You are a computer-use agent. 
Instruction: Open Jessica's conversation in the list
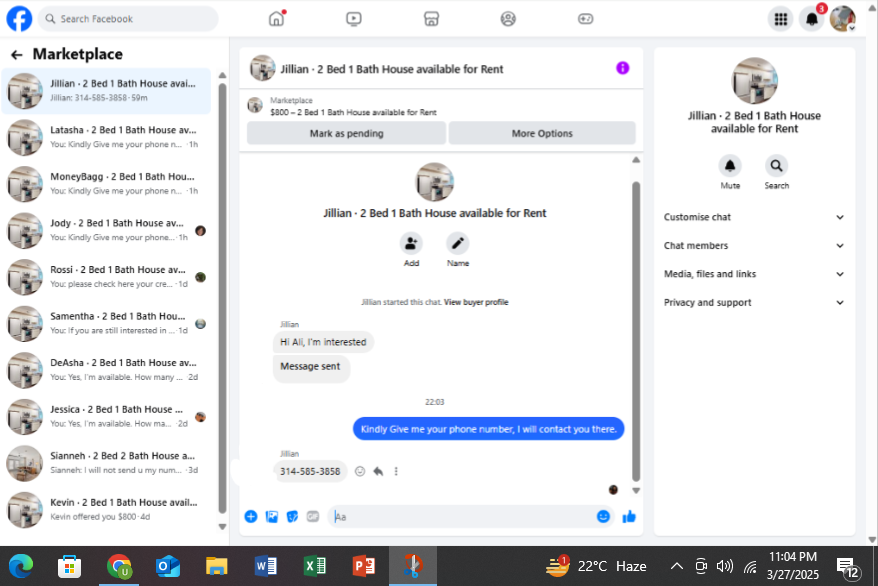[108, 416]
